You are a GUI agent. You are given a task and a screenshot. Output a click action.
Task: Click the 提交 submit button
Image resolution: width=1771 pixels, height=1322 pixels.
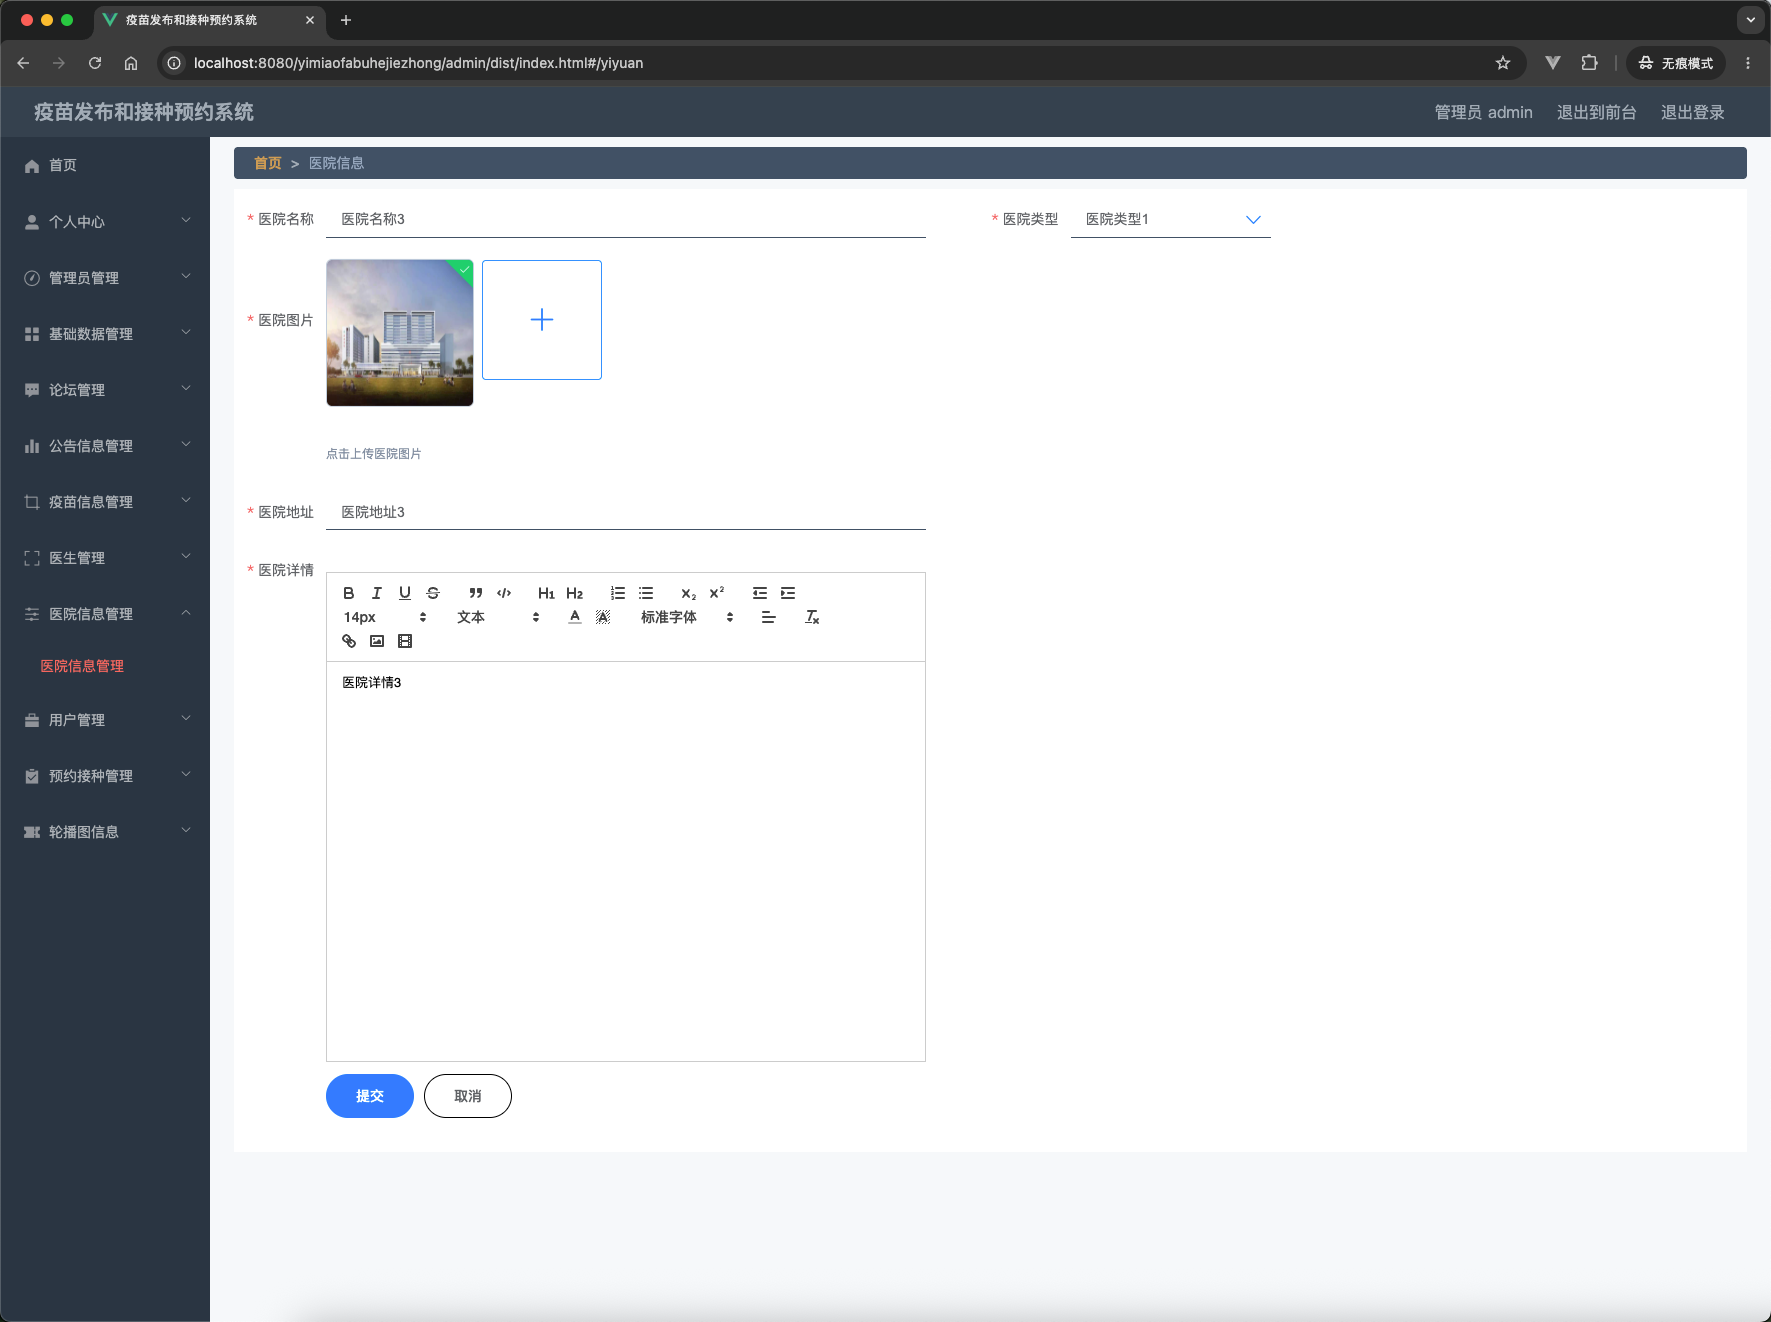pyautogui.click(x=370, y=1096)
